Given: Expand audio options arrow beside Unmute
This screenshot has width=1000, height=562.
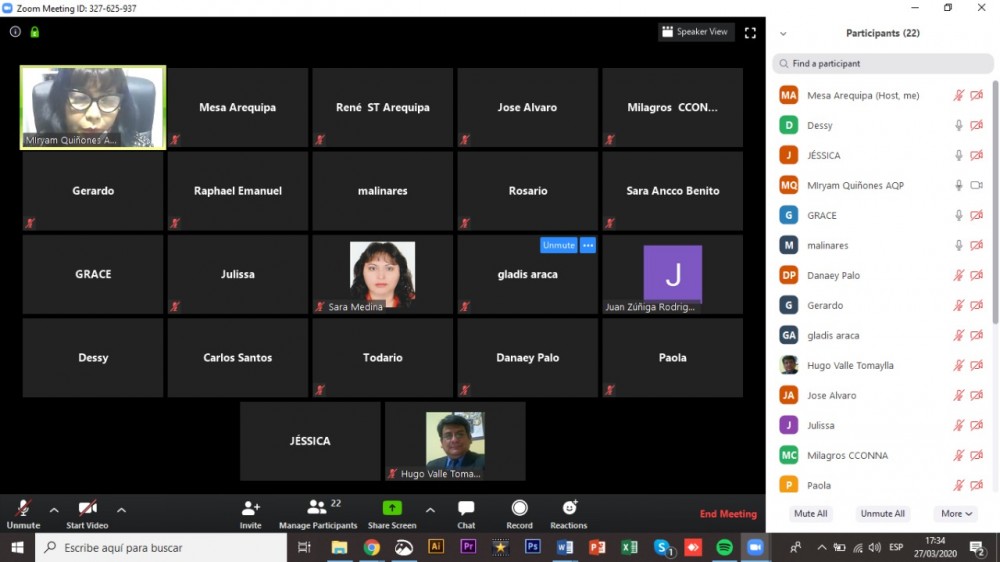Looking at the screenshot, I should pos(54,510).
